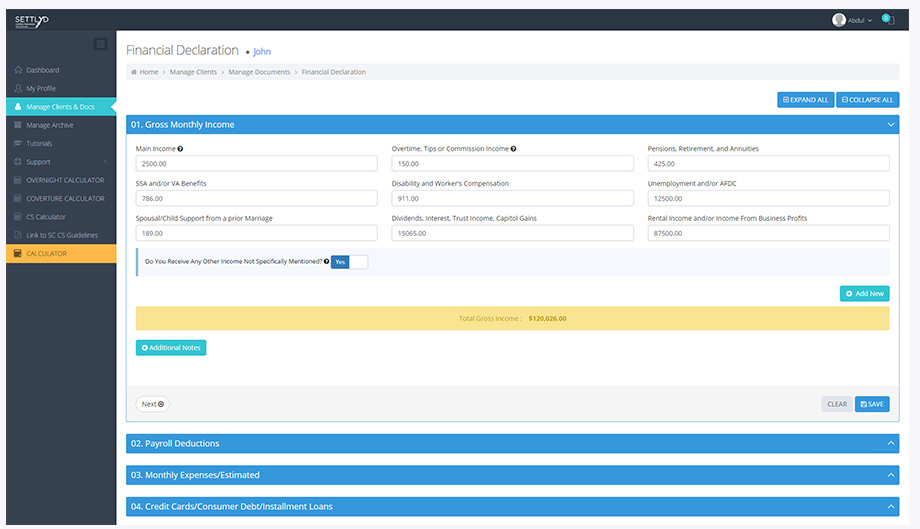Open the Support submenu in sidebar
Image resolution: width=920 pixels, height=529 pixels.
point(60,162)
